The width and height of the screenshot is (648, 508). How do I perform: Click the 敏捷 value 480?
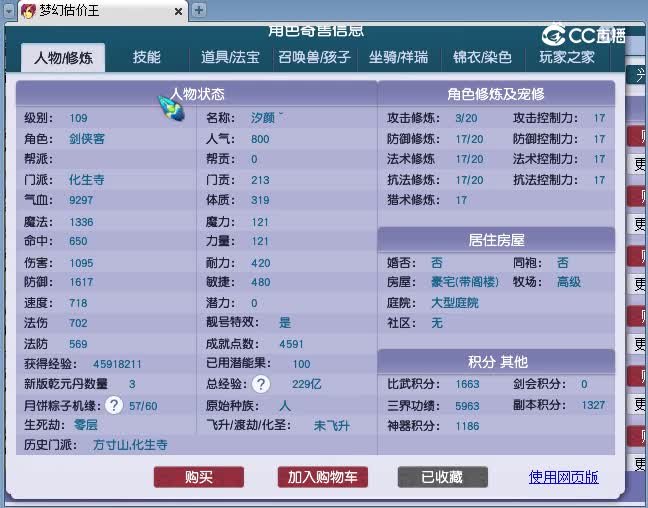point(260,282)
